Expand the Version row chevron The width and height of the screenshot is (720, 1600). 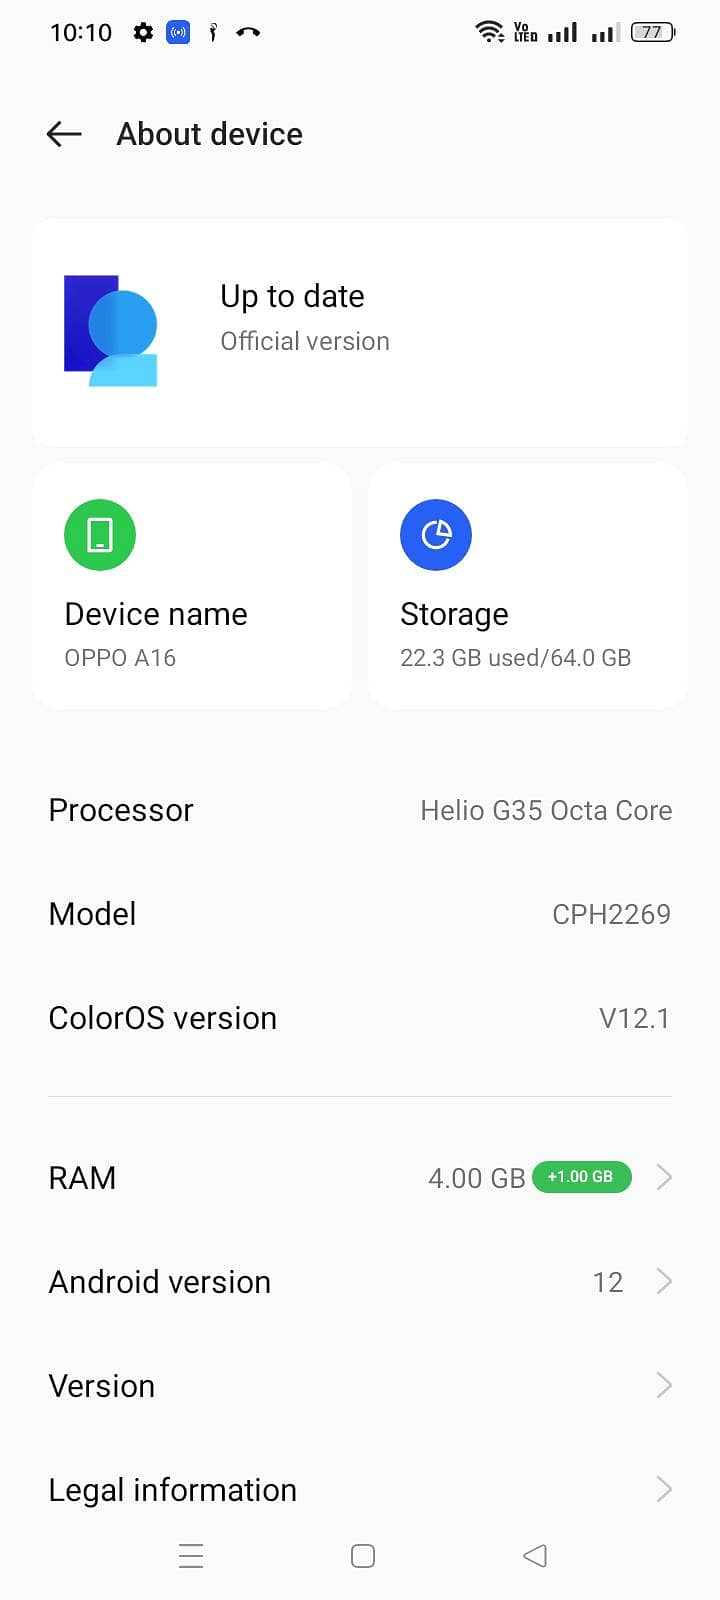coord(663,1385)
